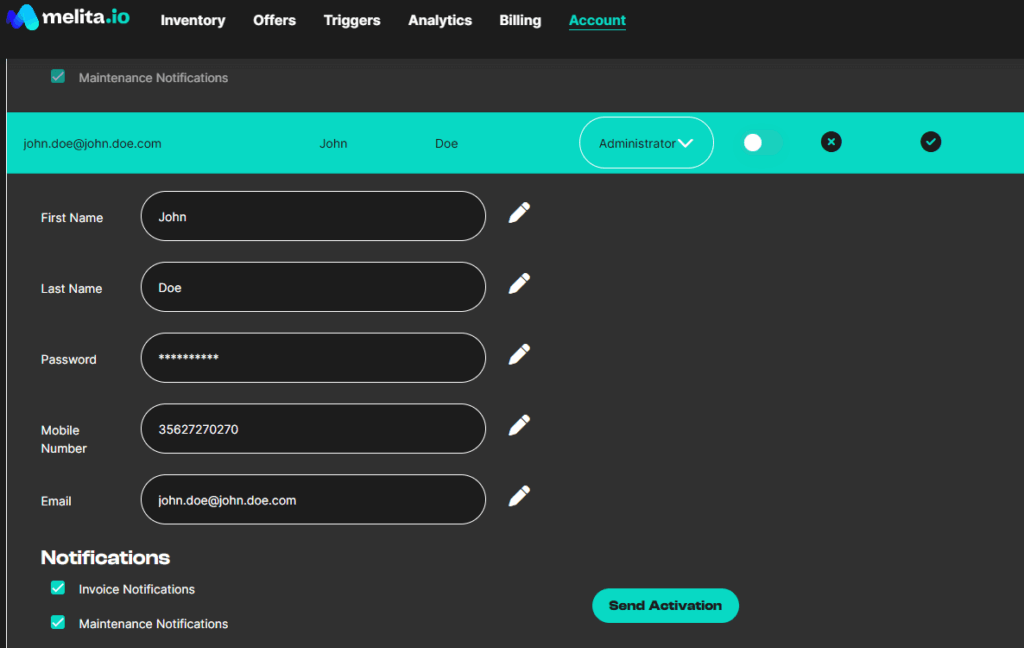The width and height of the screenshot is (1024, 648).
Task: Toggle the switch in John Doe's row
Action: (762, 143)
